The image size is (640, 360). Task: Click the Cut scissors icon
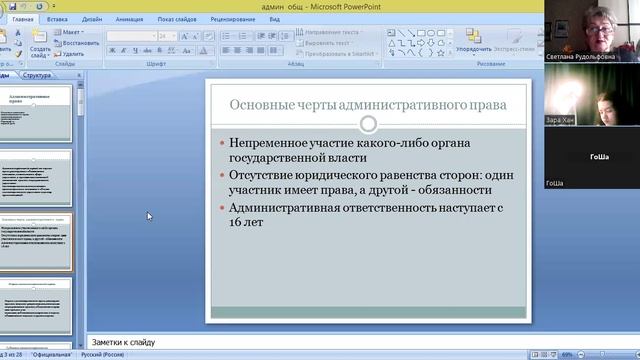point(18,33)
